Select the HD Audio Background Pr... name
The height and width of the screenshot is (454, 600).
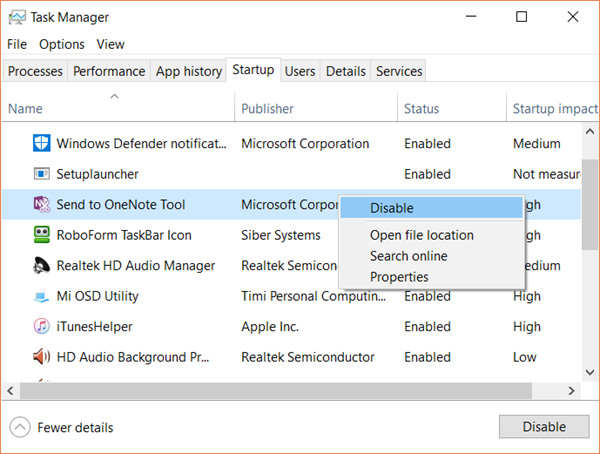(x=133, y=357)
